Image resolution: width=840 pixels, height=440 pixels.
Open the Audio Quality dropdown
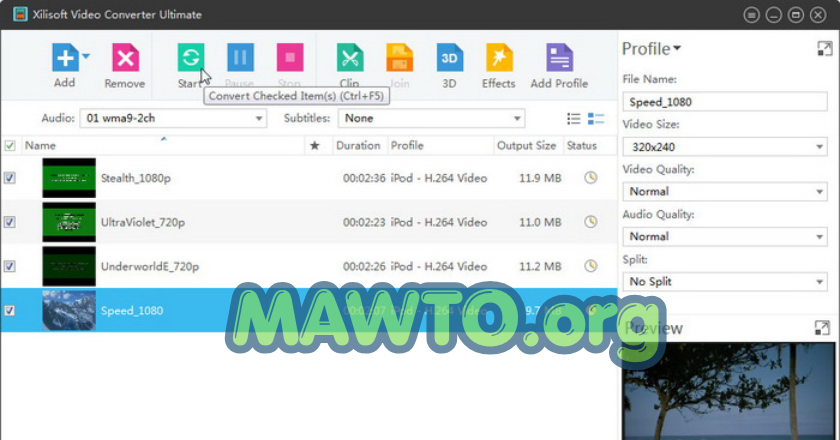[725, 236]
